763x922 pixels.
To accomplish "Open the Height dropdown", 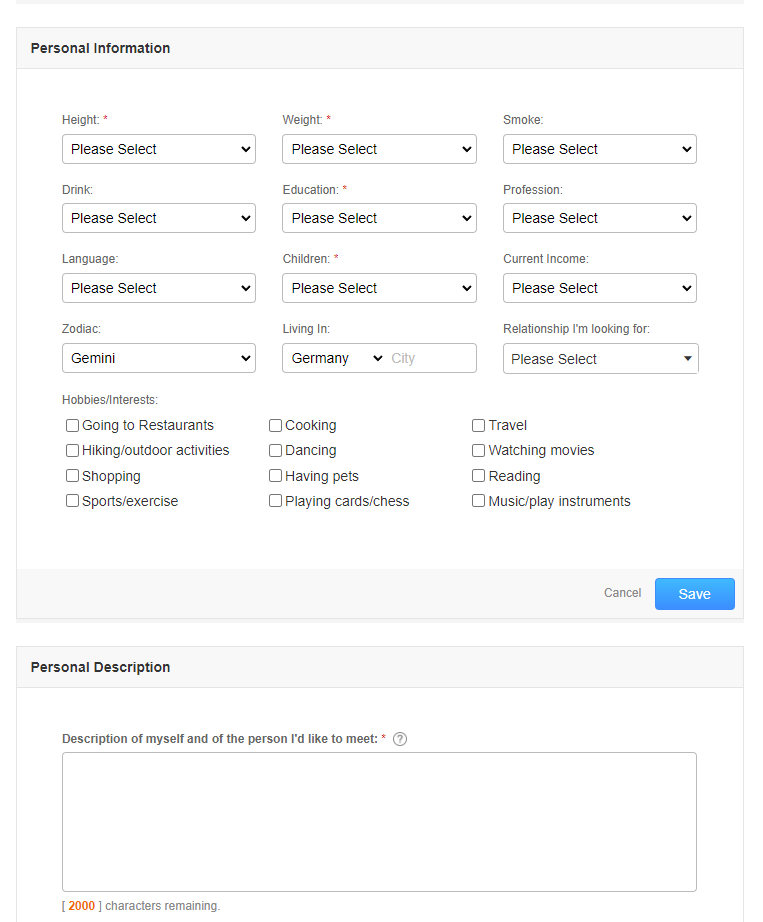I will click(x=158, y=148).
